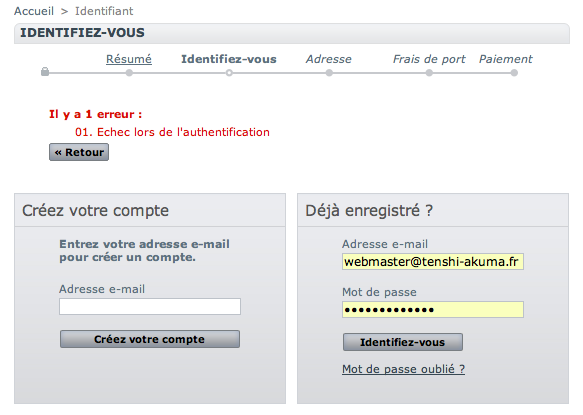Select the Adresse step label

(329, 59)
